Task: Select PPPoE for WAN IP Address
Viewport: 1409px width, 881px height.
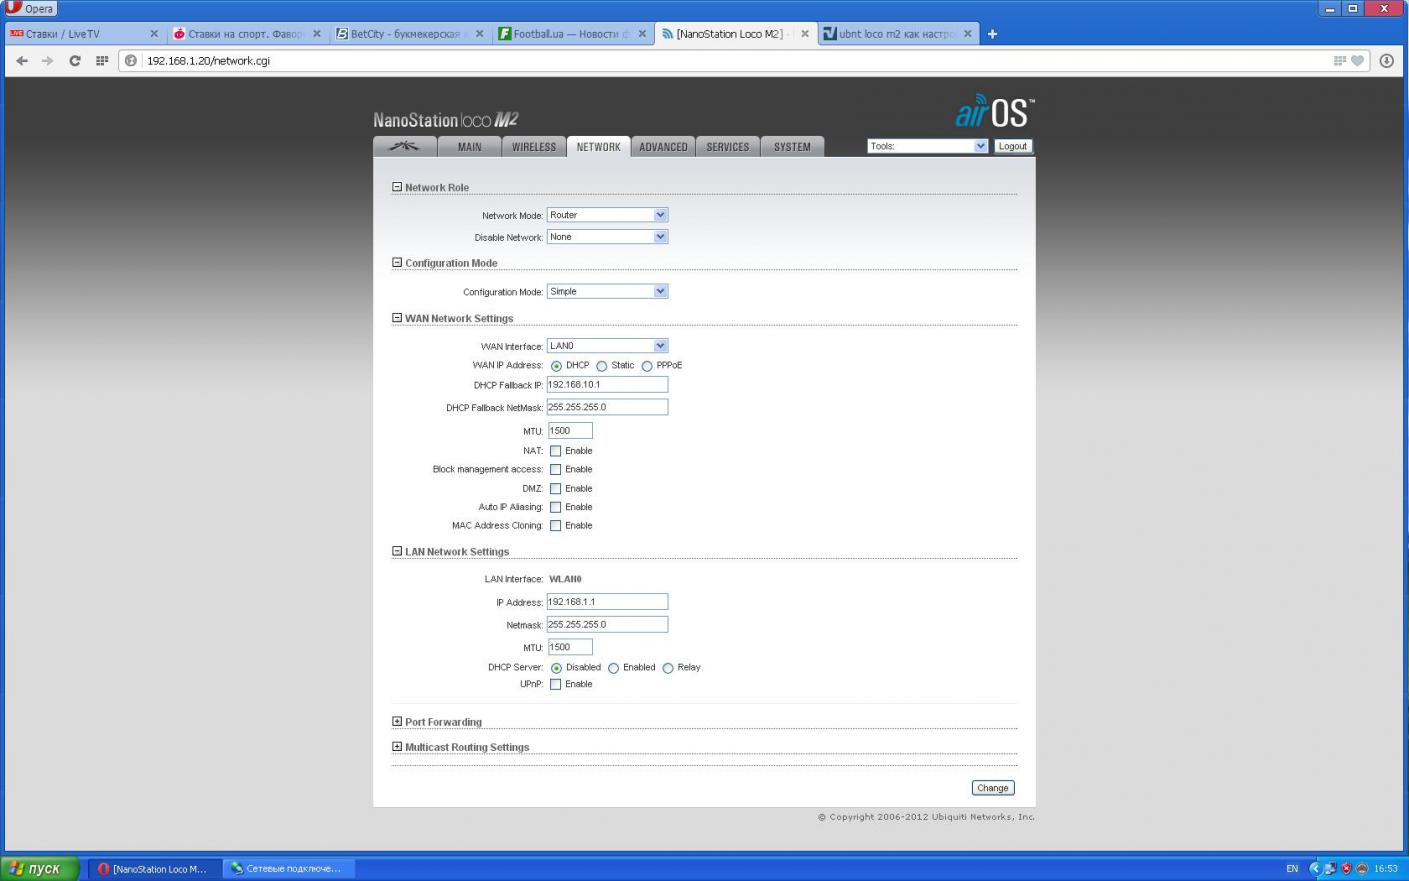Action: pyautogui.click(x=647, y=366)
